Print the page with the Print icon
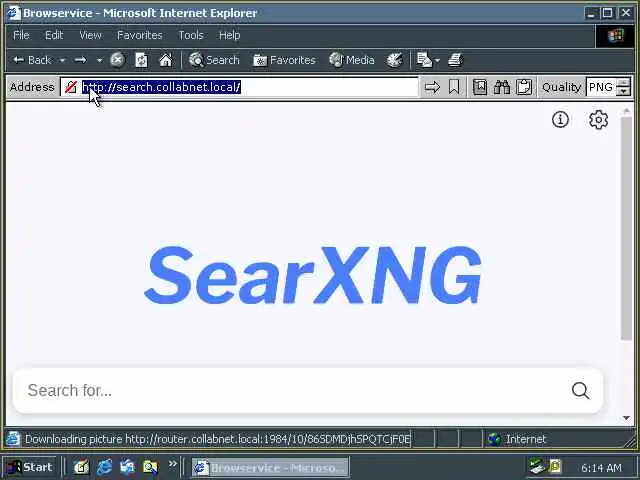Screen dimensions: 640x480 [455, 60]
